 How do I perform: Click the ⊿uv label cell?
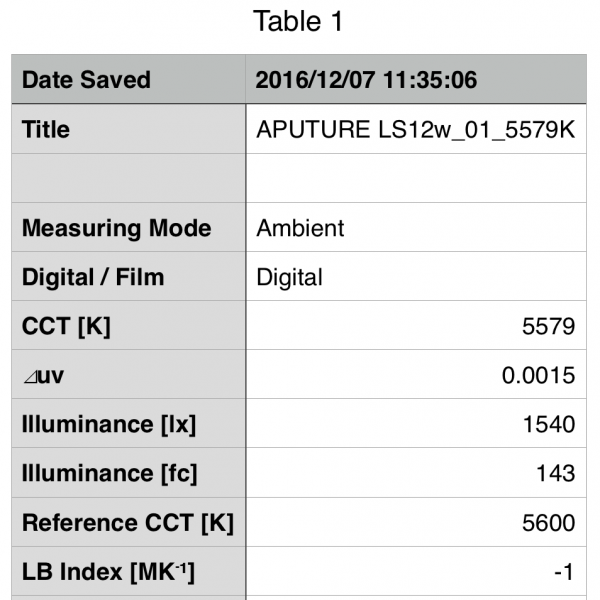click(128, 375)
